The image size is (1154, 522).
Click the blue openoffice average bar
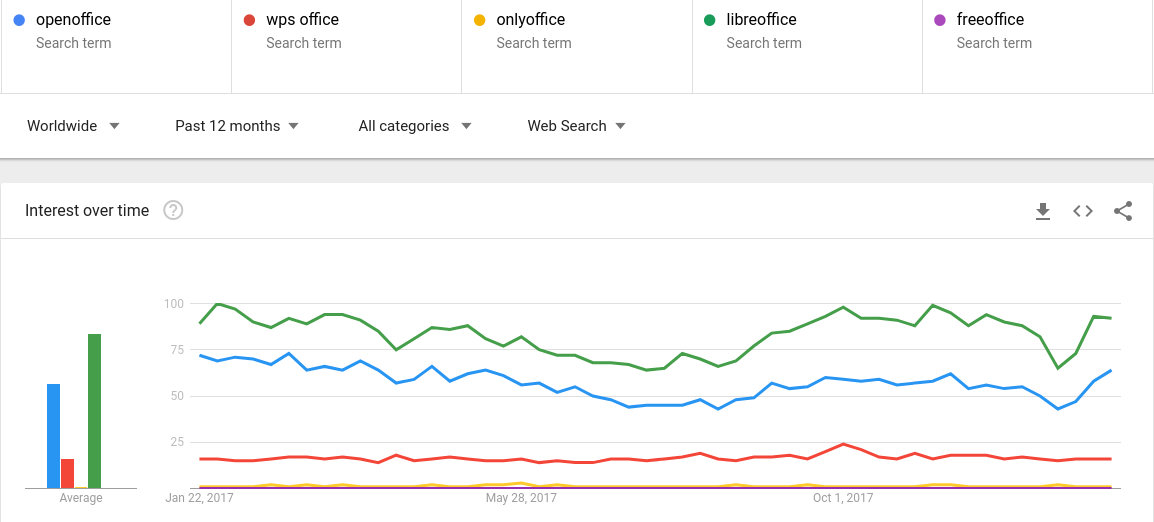(x=54, y=436)
